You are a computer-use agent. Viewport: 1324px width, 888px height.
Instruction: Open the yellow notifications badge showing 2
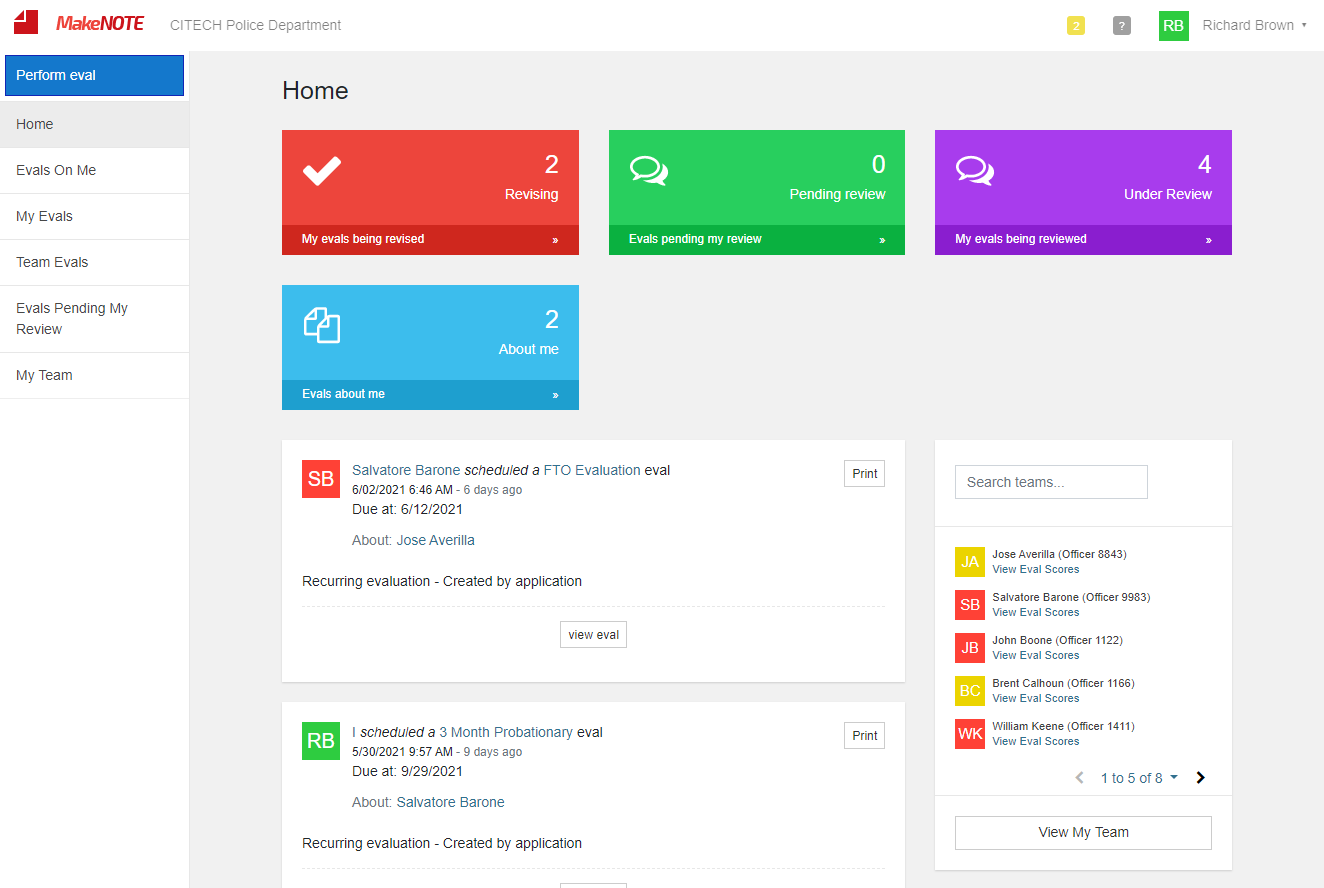[1076, 26]
